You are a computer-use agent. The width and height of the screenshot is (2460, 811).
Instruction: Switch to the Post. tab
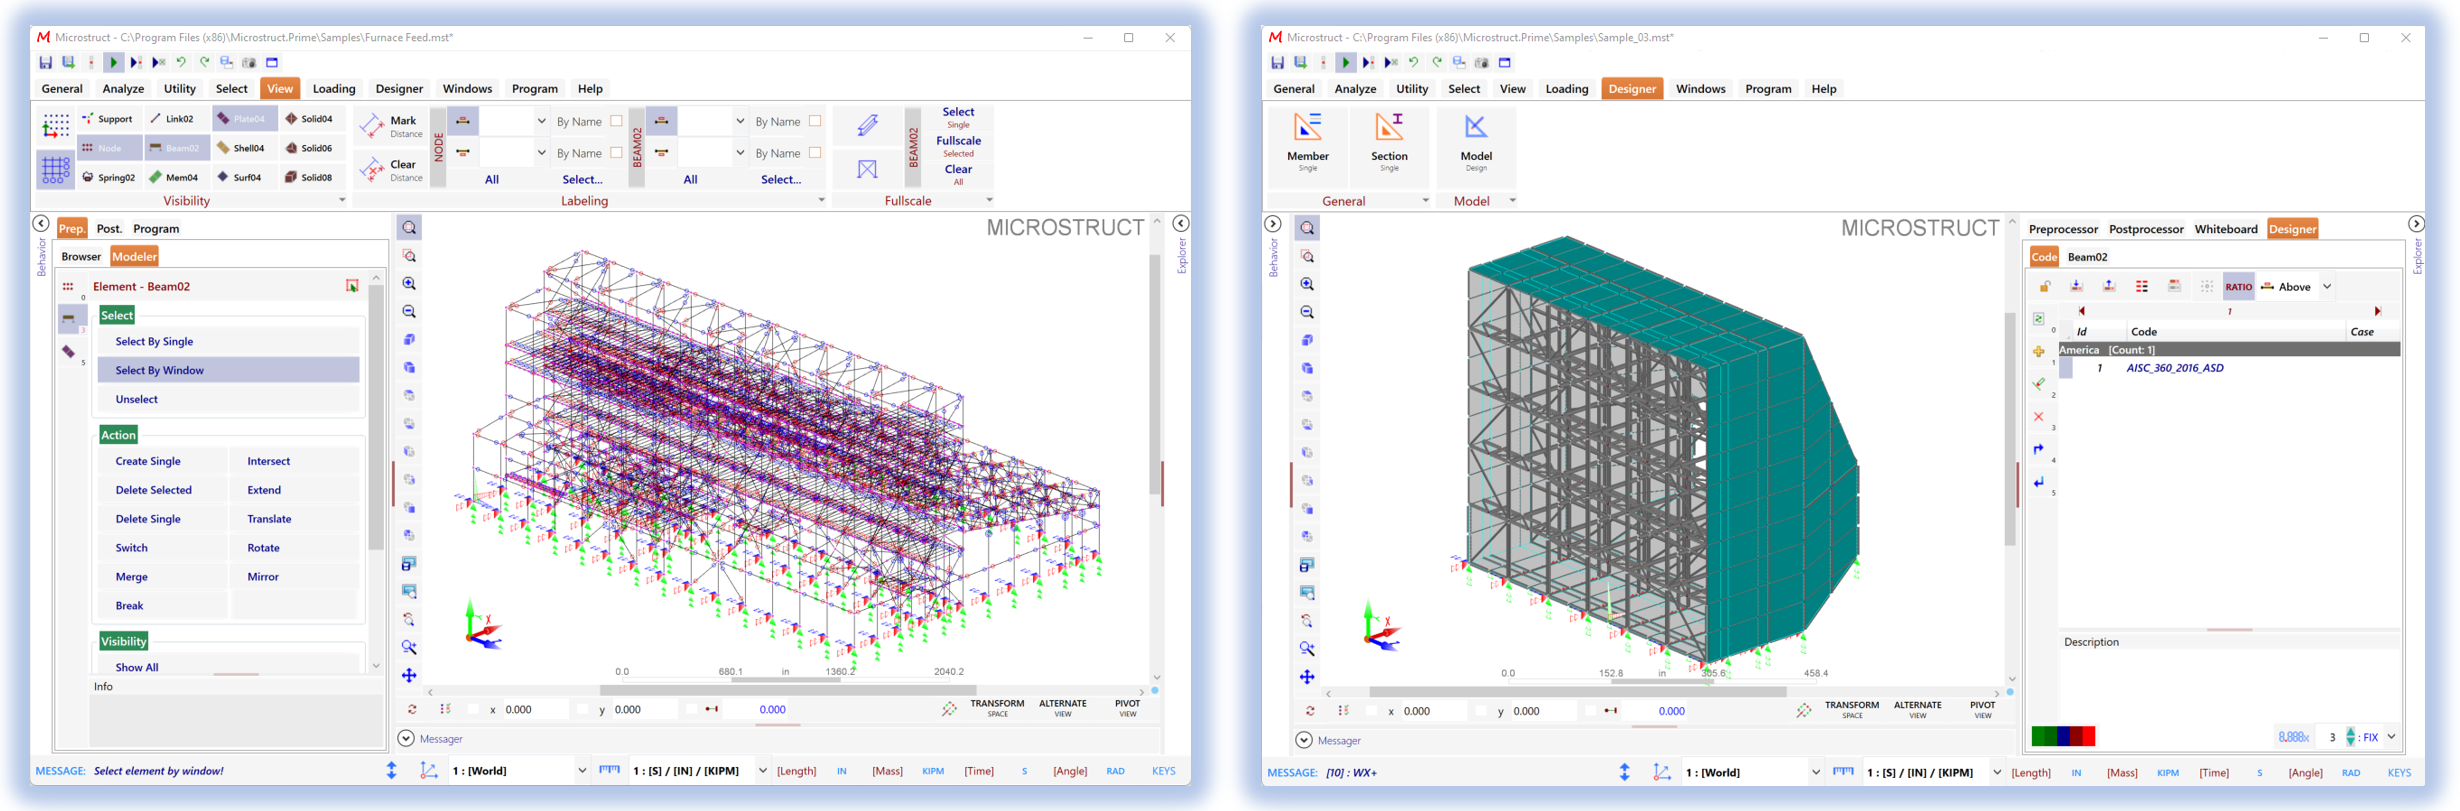click(109, 228)
